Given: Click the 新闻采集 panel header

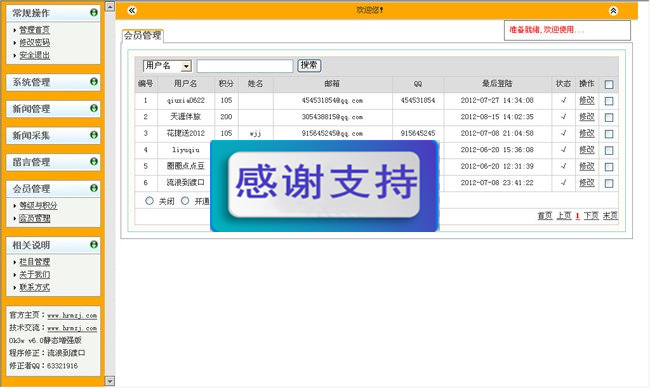Looking at the screenshot, I should tap(53, 135).
